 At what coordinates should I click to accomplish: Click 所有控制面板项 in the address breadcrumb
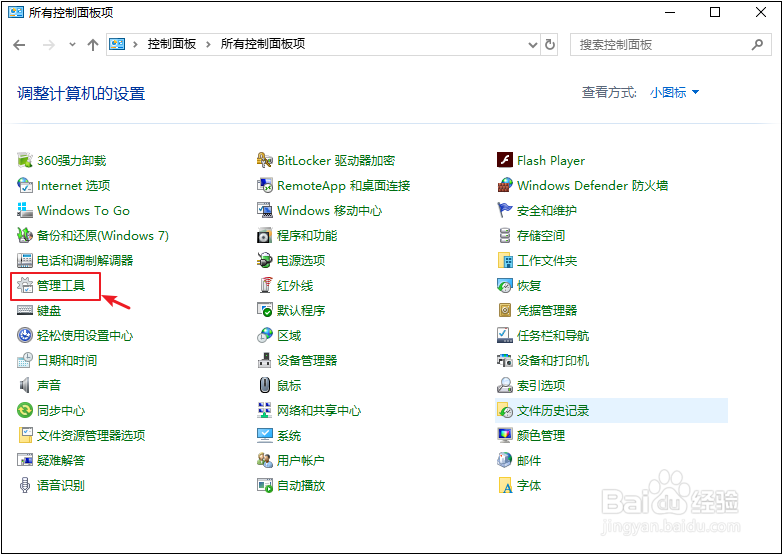pos(262,44)
